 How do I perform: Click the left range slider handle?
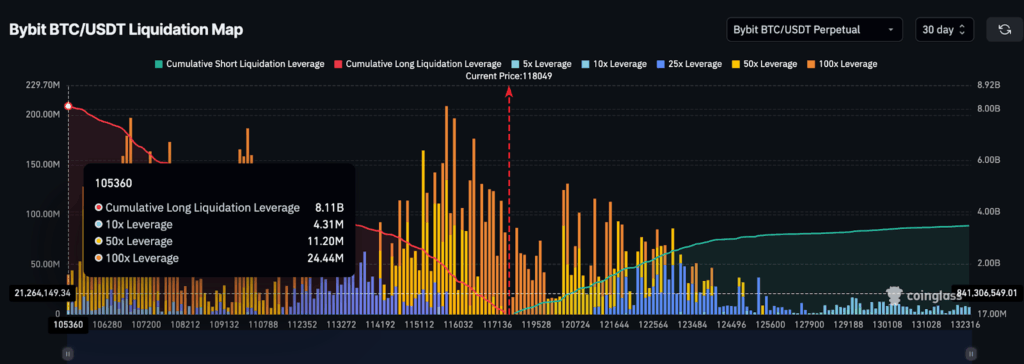coord(68,354)
